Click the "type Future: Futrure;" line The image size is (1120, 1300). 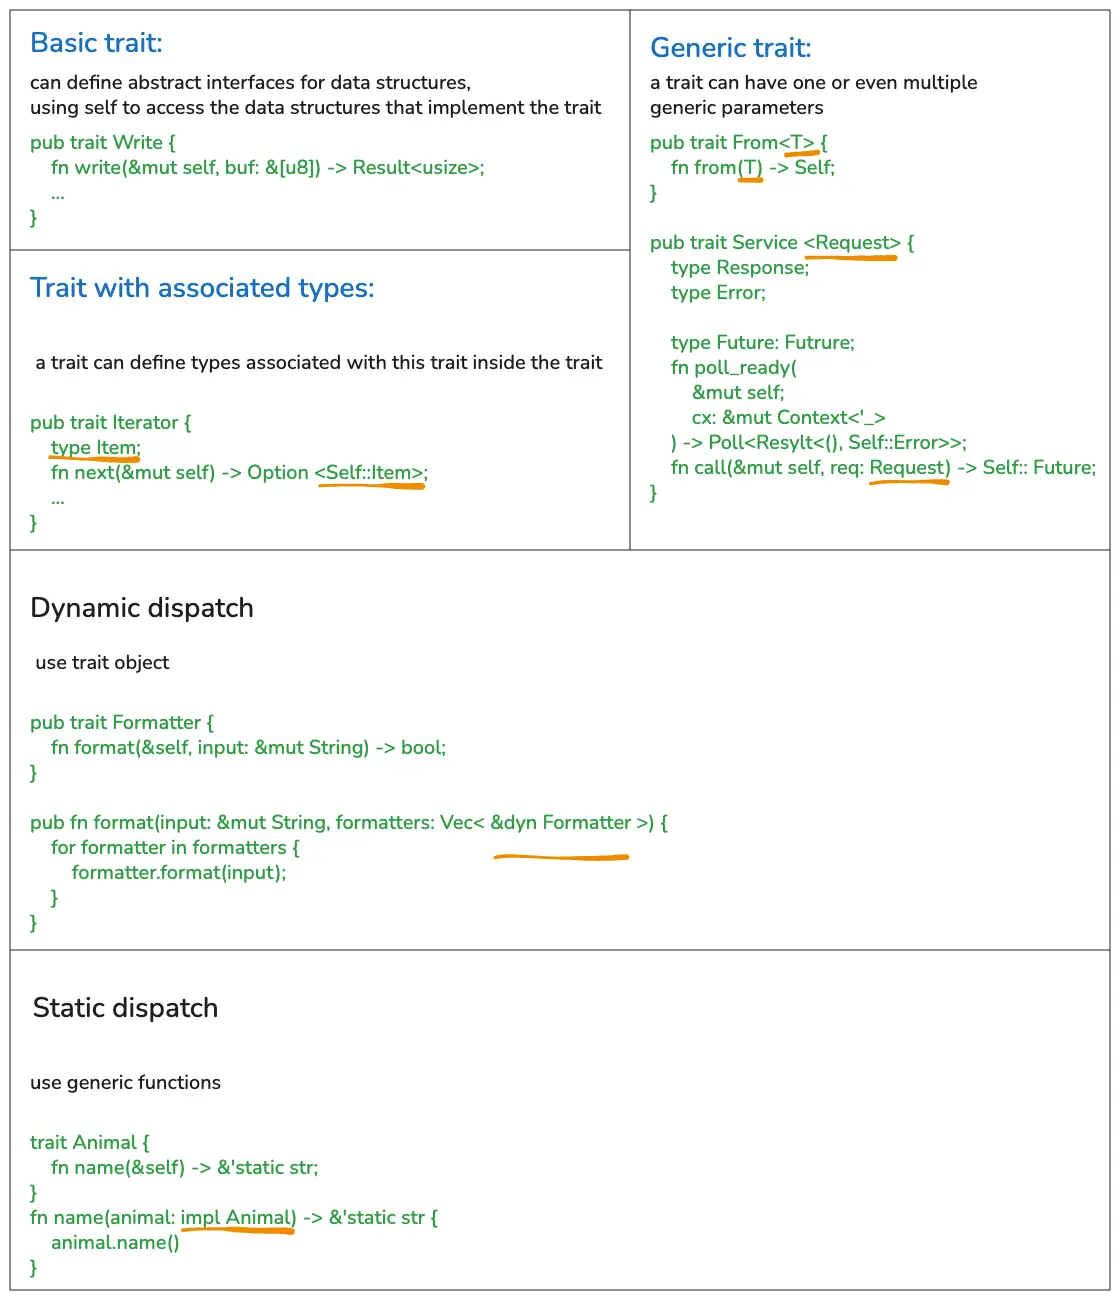(x=762, y=343)
